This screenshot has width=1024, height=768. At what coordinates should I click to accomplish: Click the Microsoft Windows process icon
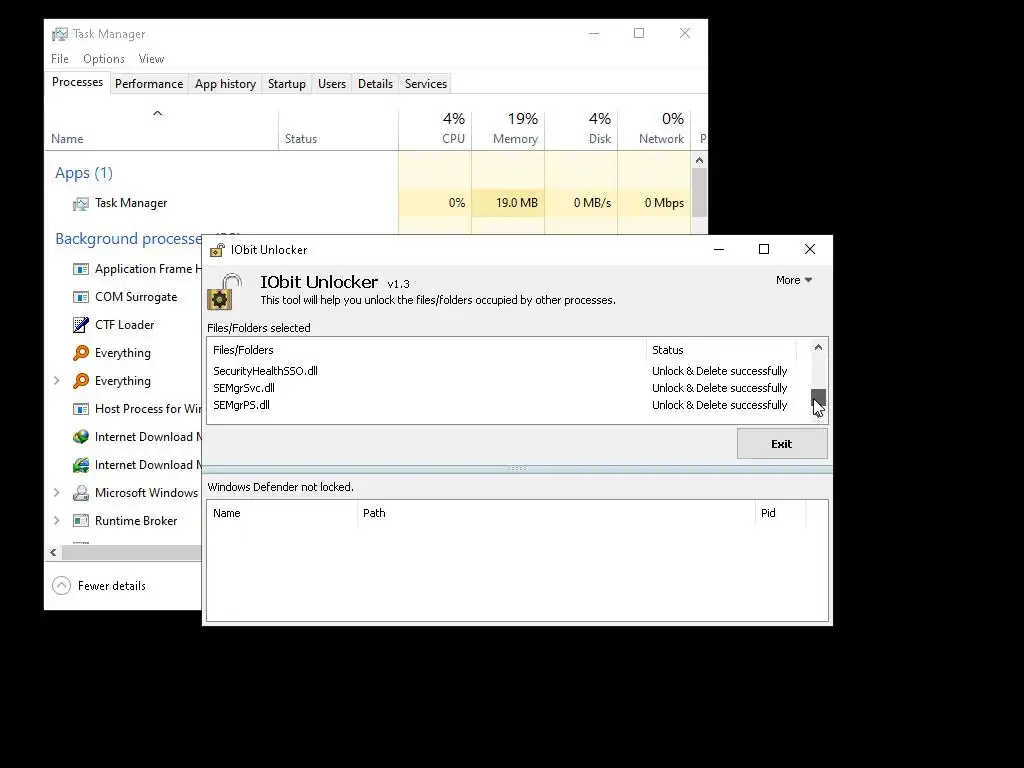(x=81, y=493)
